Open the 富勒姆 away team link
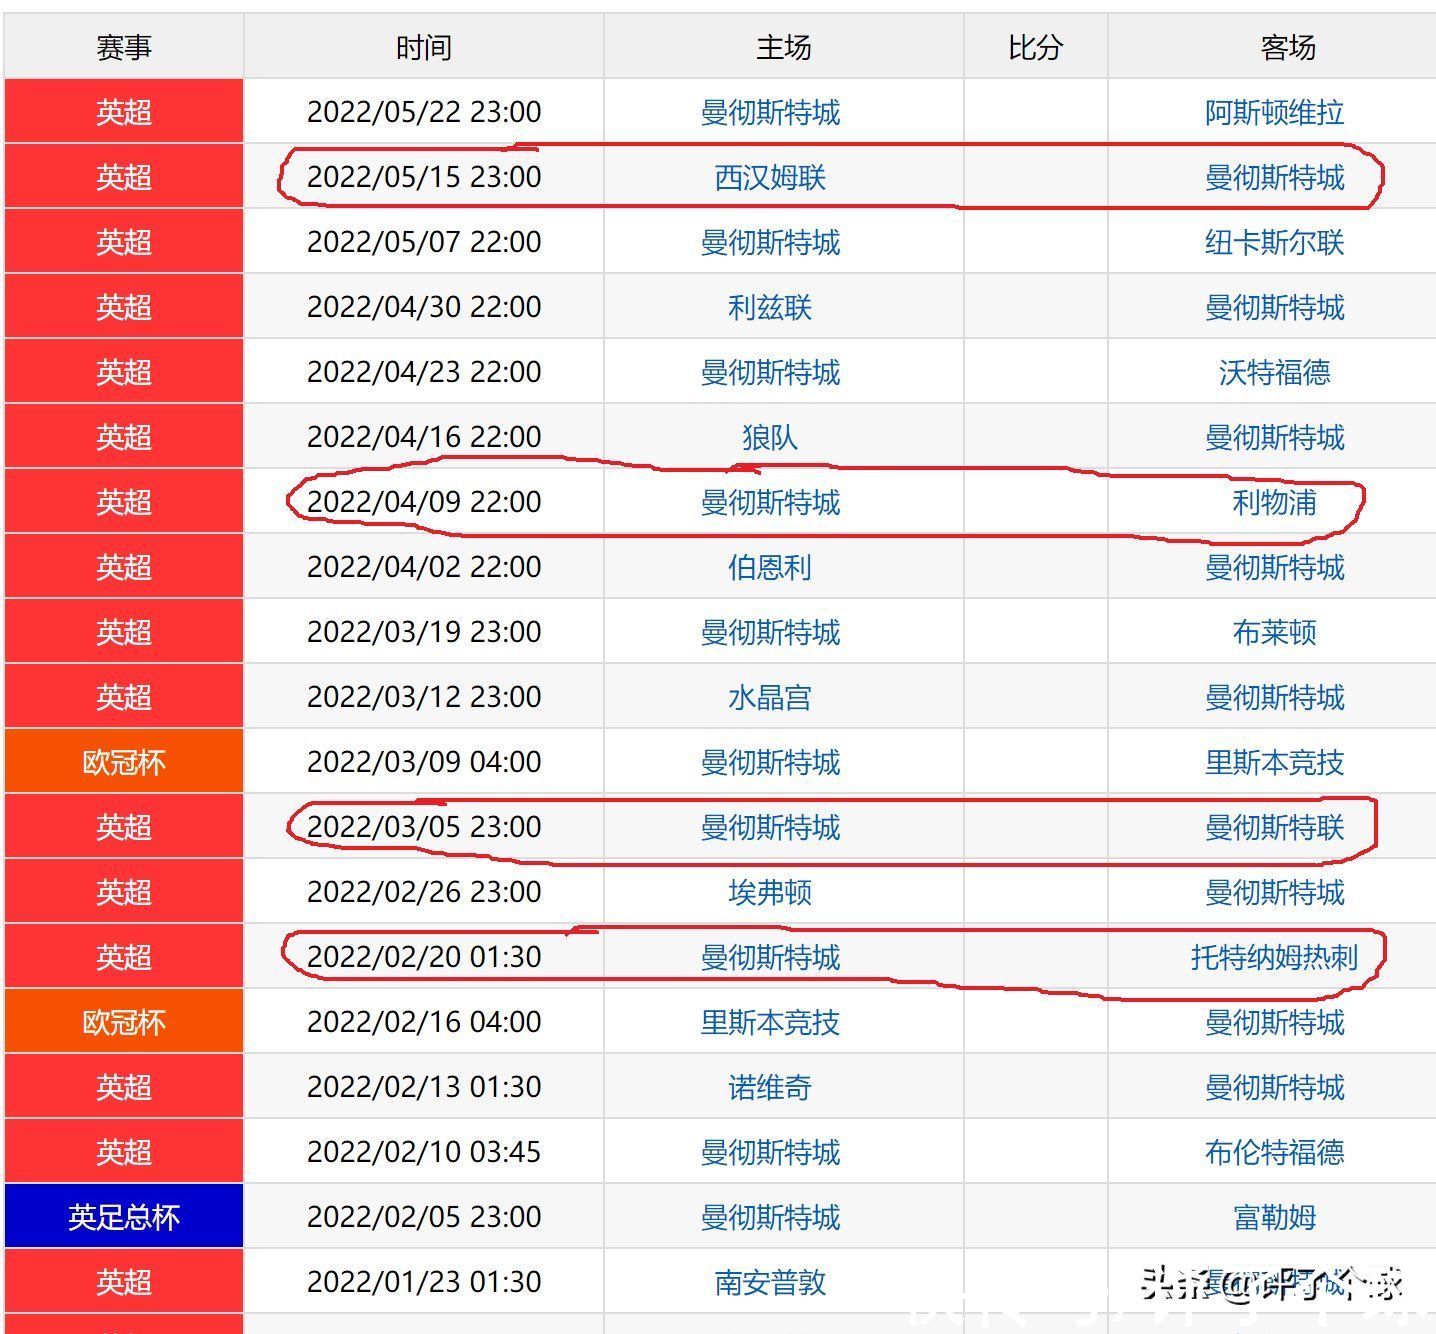 pos(1274,1217)
